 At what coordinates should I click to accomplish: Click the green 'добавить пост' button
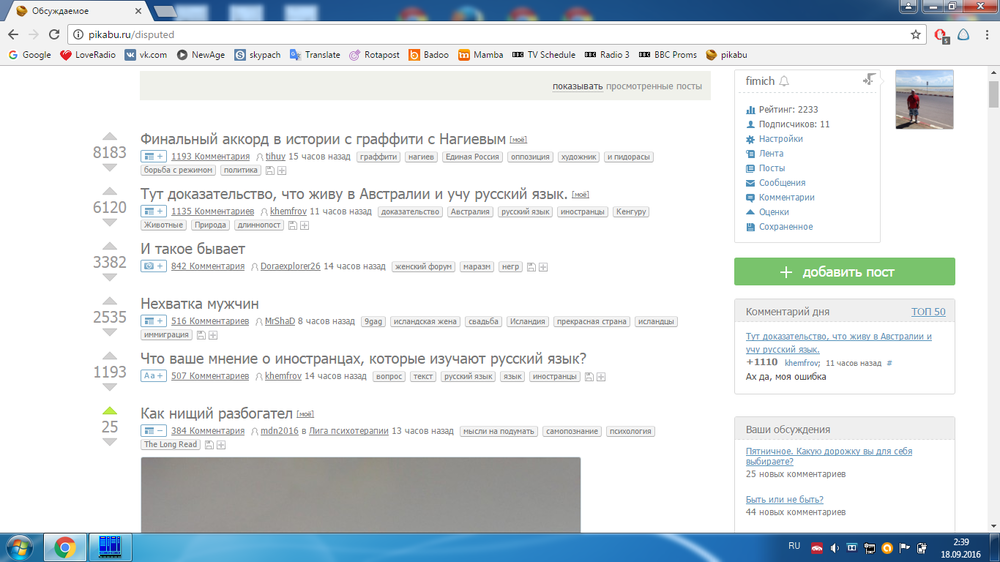(844, 272)
